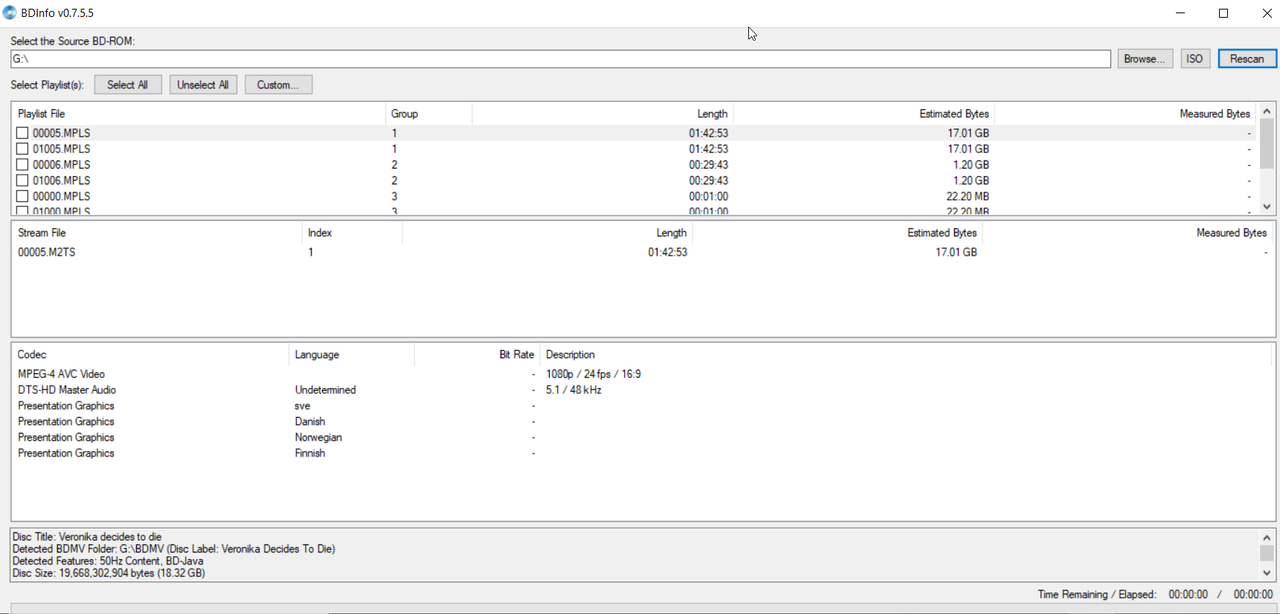This screenshot has height=614, width=1280.
Task: Check the 00000.MPLS playlist checkbox
Action: (22, 197)
